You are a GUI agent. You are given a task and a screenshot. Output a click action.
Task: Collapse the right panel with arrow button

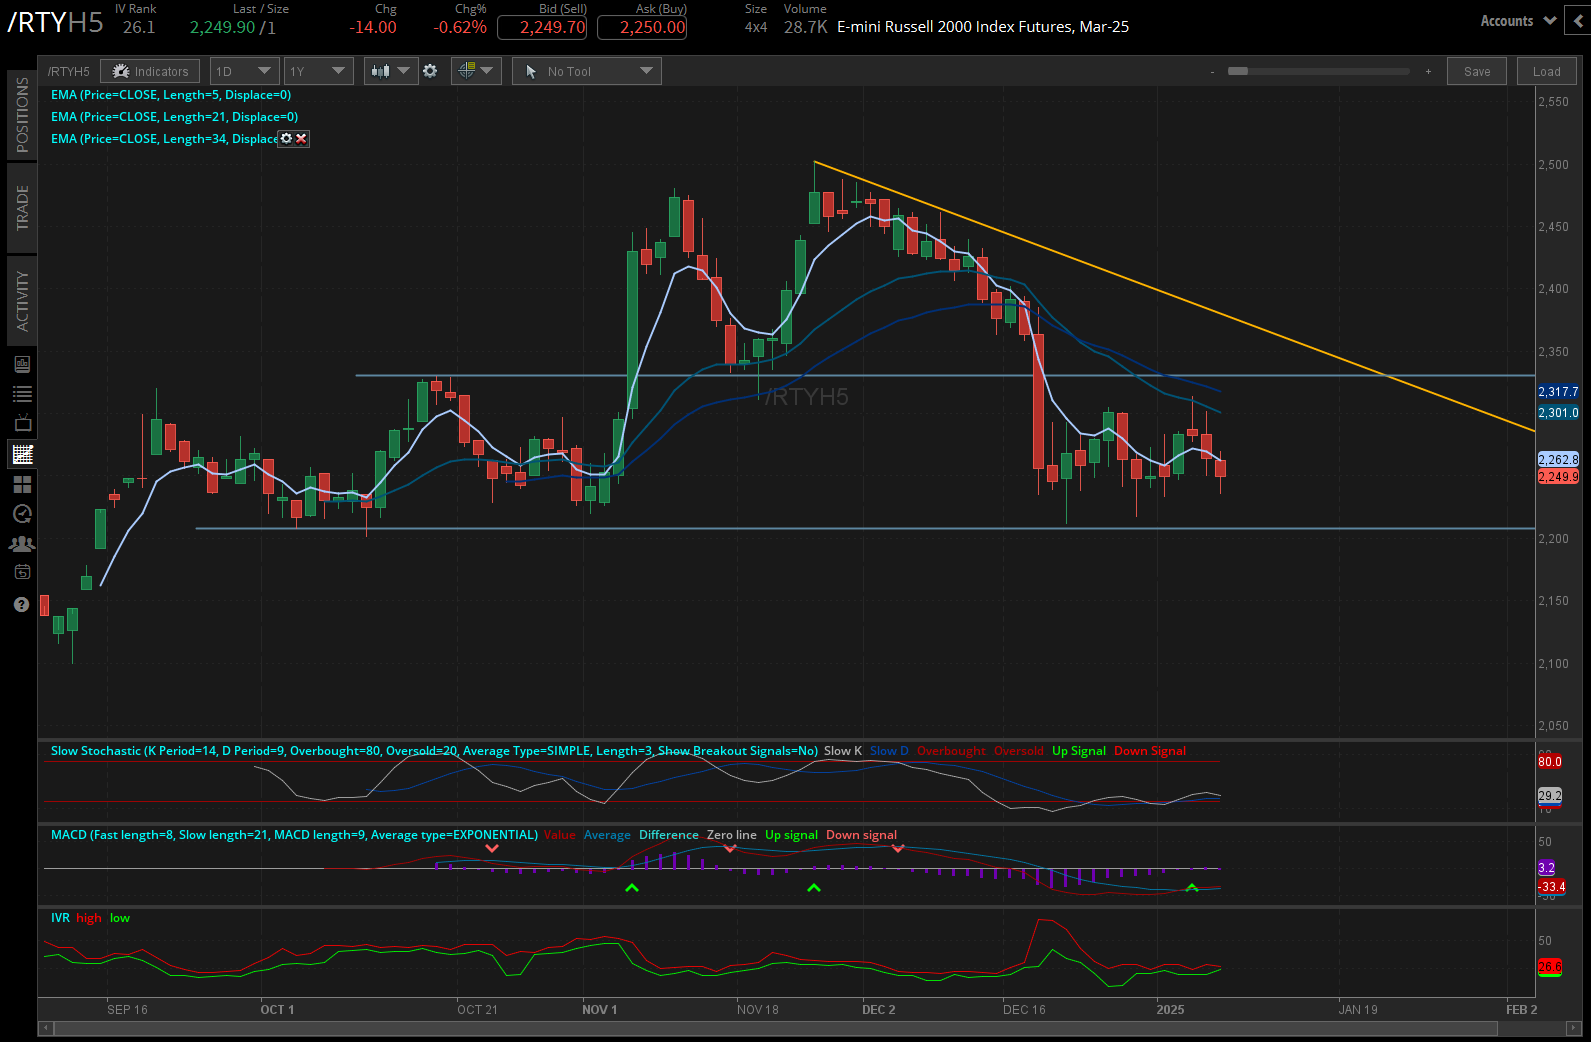point(1579,20)
